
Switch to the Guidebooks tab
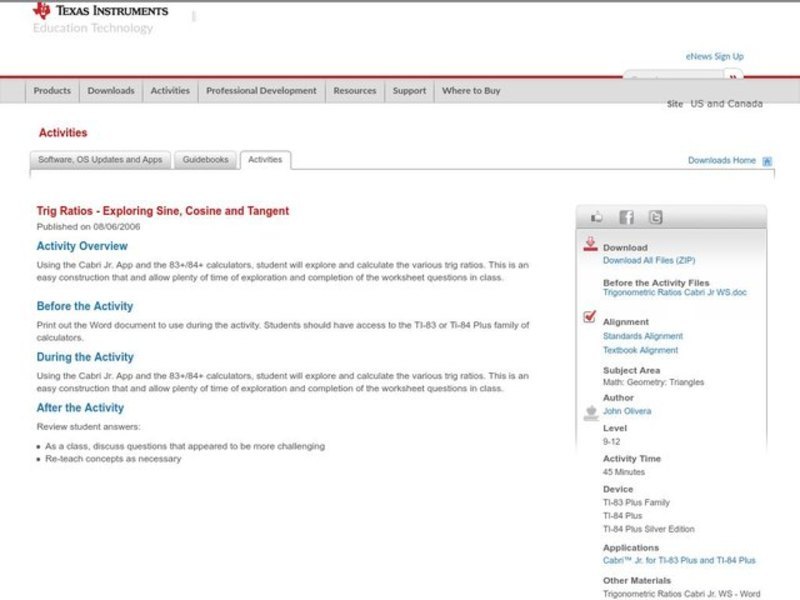click(205, 160)
